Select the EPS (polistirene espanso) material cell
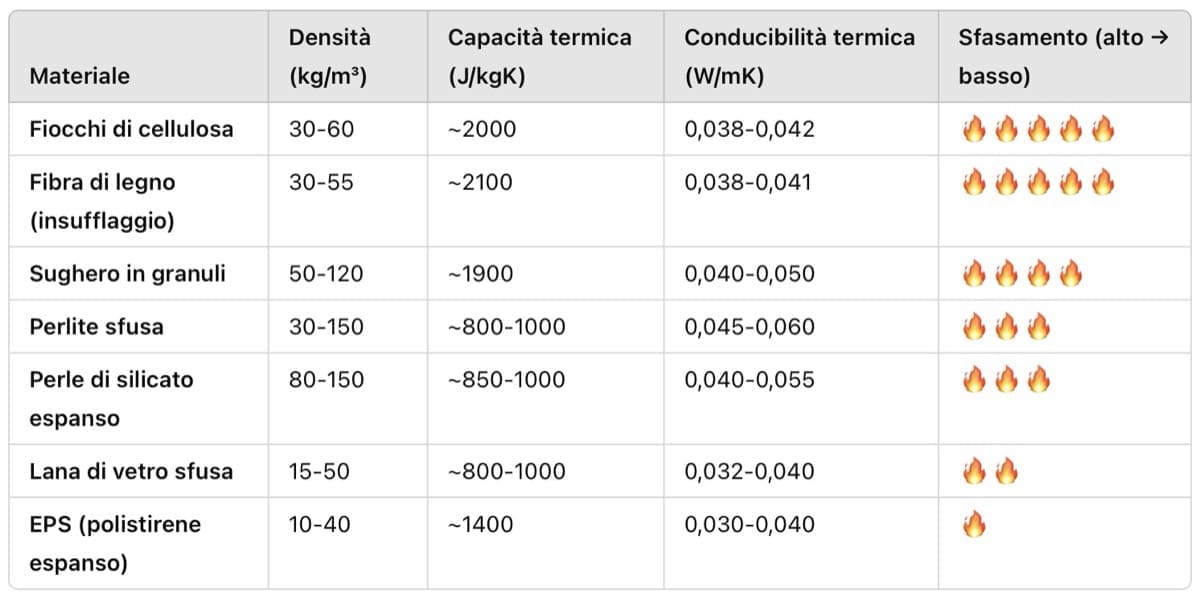1200x598 pixels. (115, 543)
